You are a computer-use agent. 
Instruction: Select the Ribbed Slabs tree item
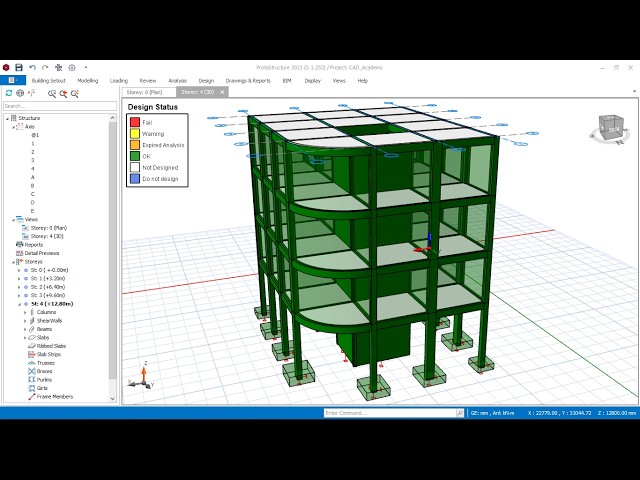[47, 346]
